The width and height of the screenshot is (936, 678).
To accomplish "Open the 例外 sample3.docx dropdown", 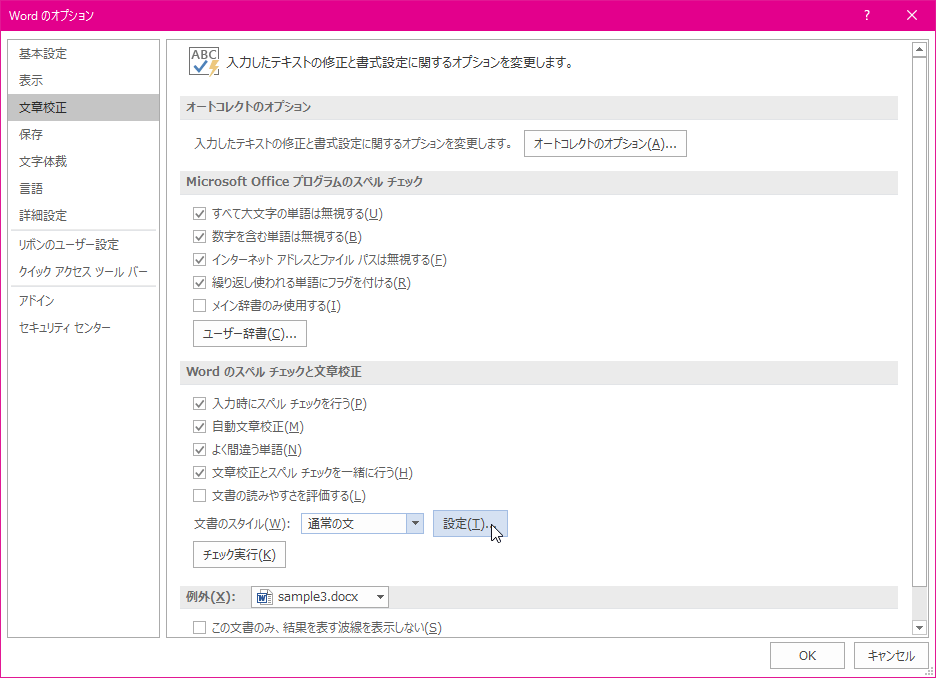I will coord(320,597).
